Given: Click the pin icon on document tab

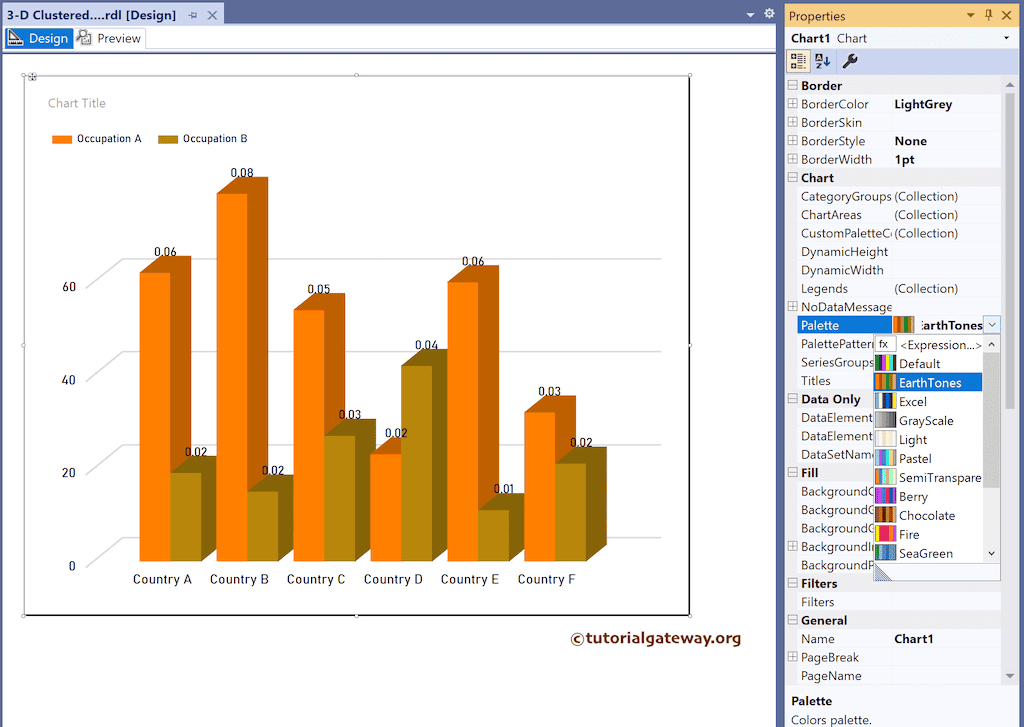Looking at the screenshot, I should coord(193,15).
